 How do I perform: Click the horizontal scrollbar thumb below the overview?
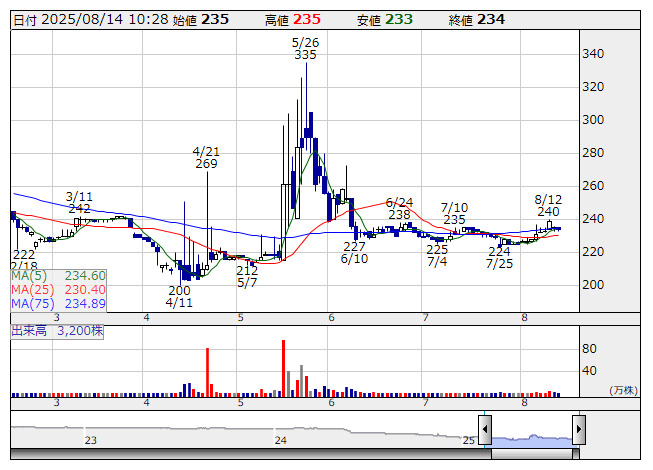pyautogui.click(x=531, y=455)
